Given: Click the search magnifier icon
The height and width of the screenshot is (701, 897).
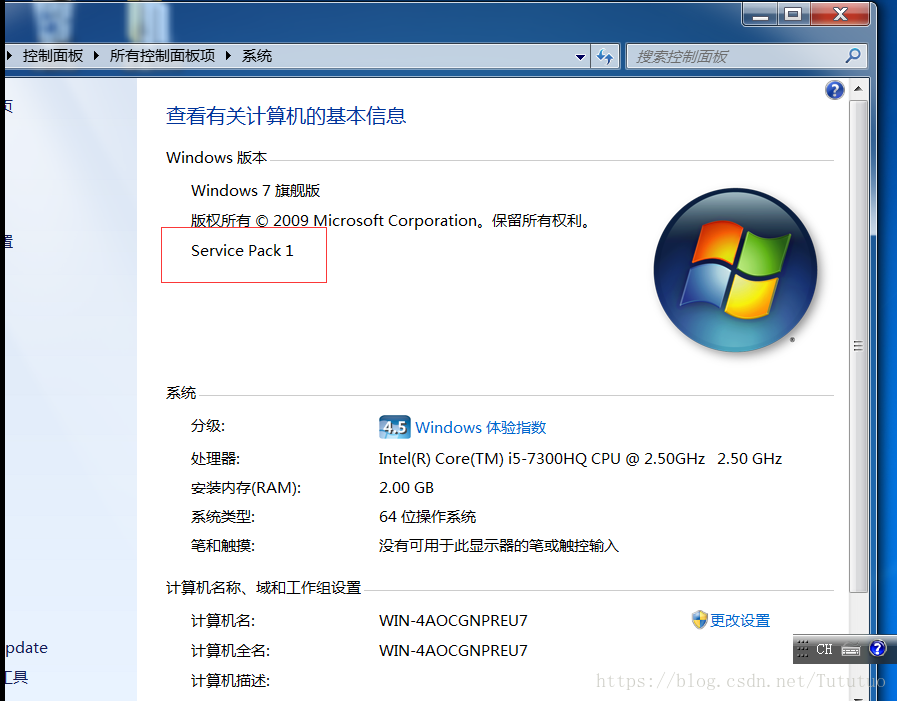Looking at the screenshot, I should [x=853, y=56].
